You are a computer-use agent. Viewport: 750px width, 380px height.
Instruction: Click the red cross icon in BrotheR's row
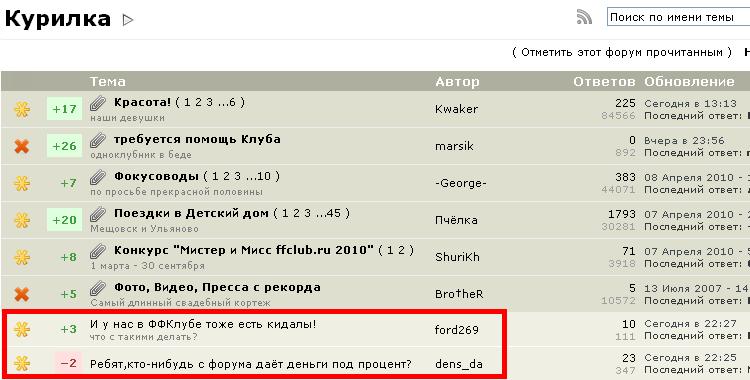[22, 294]
